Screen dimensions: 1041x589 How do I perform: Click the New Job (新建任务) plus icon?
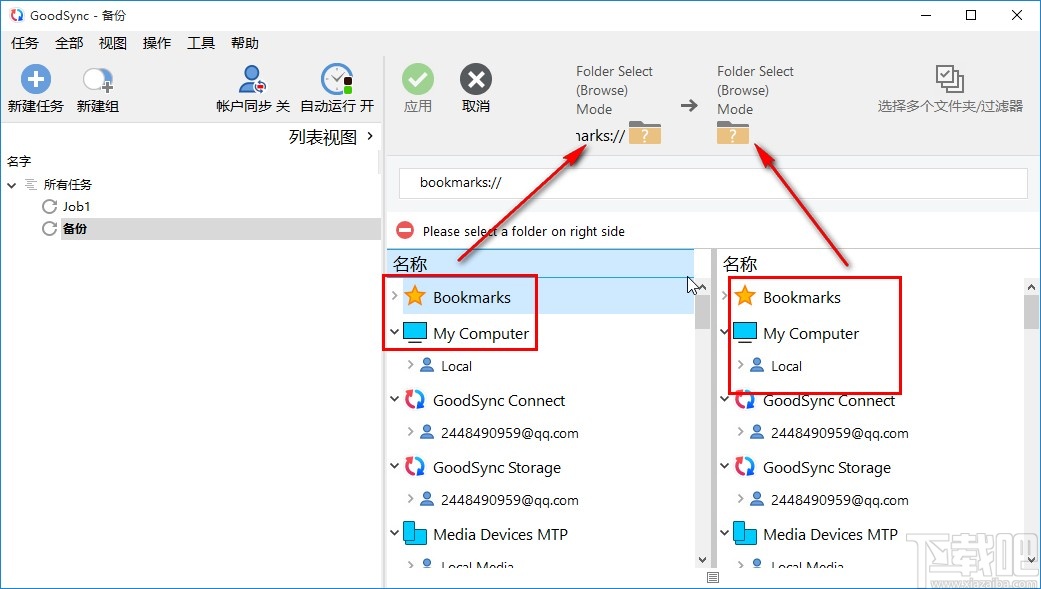(x=36, y=80)
